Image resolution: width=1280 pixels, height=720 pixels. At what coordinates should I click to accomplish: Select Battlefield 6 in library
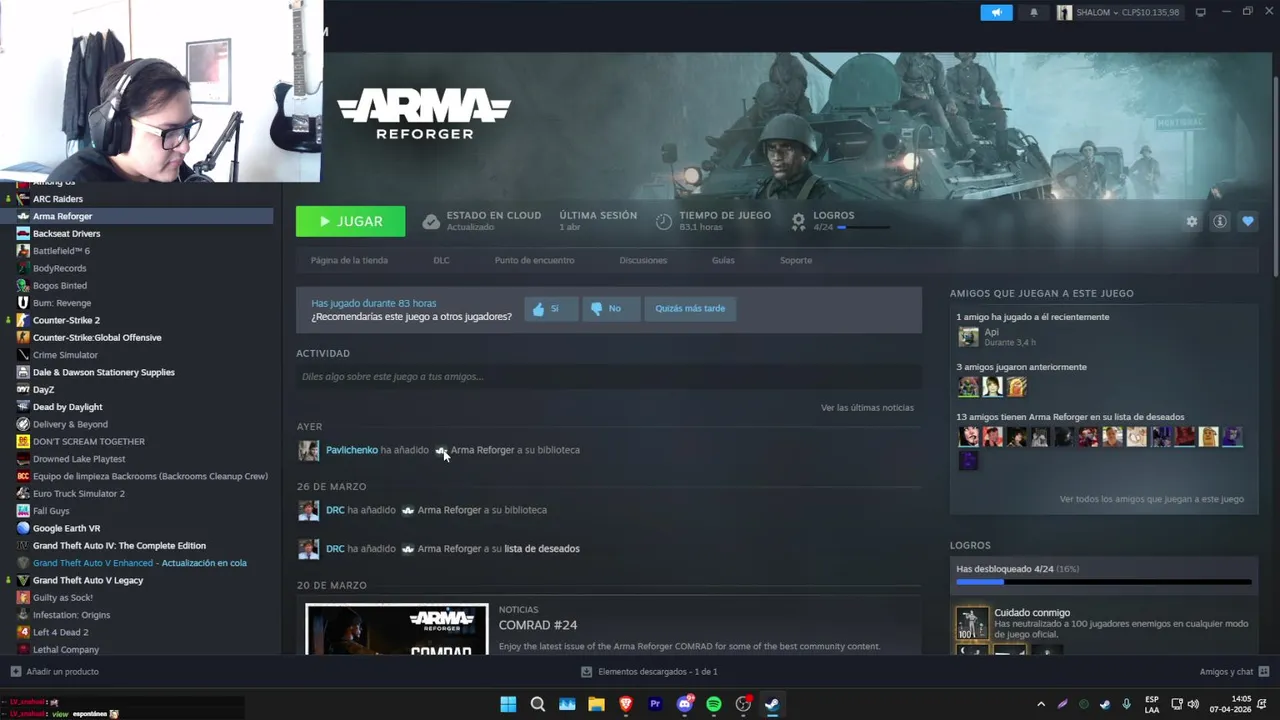61,251
